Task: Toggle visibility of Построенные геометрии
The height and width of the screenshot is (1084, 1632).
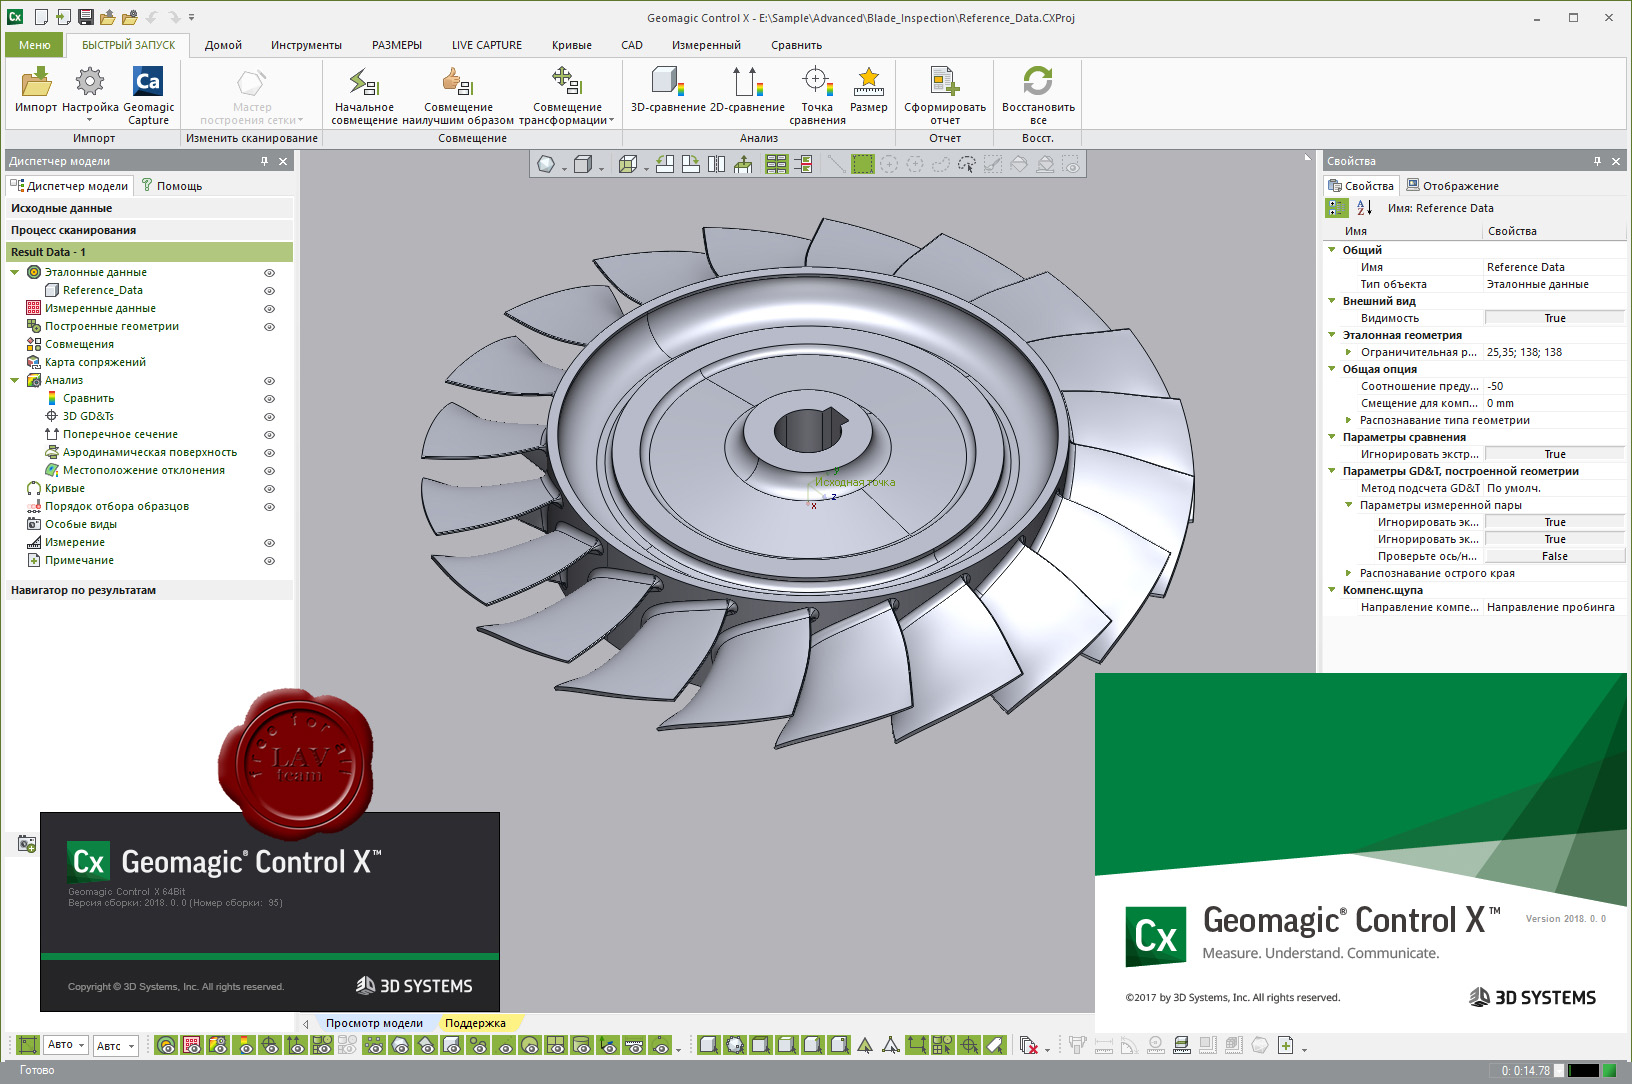Action: click(269, 326)
